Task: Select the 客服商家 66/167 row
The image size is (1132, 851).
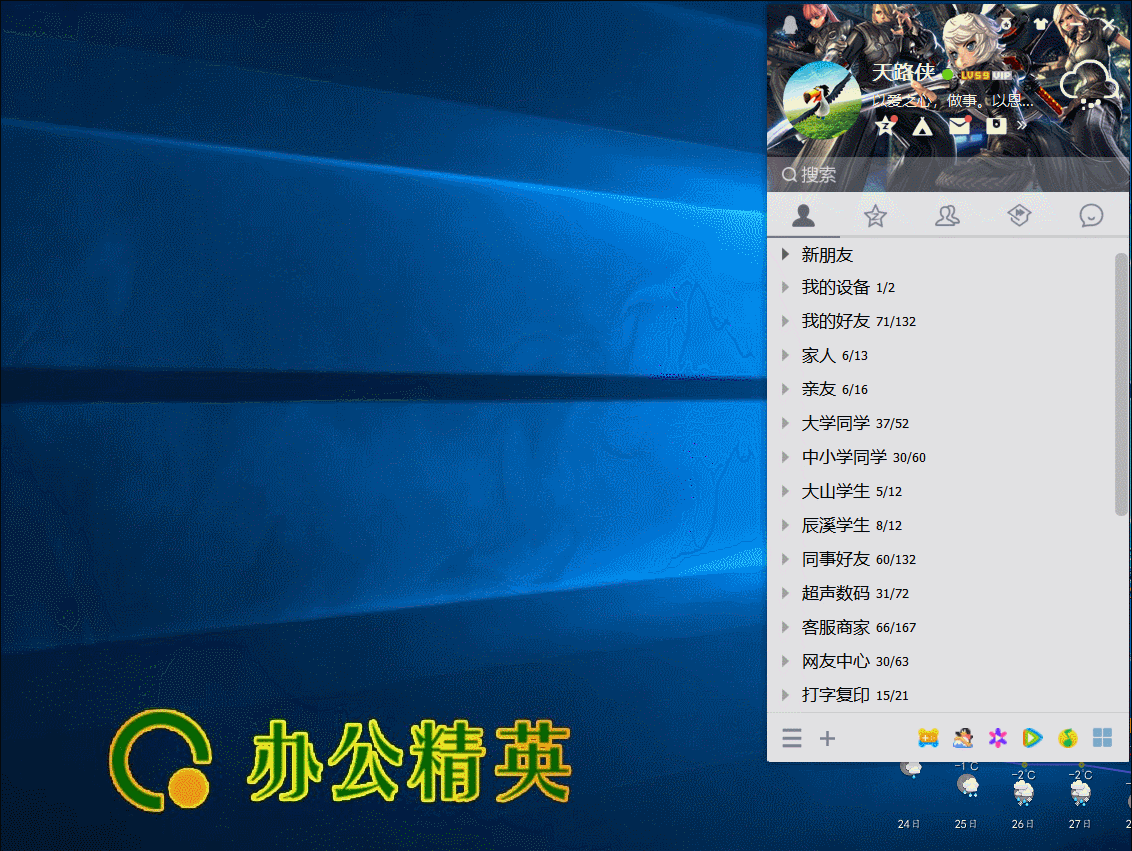Action: coord(941,627)
